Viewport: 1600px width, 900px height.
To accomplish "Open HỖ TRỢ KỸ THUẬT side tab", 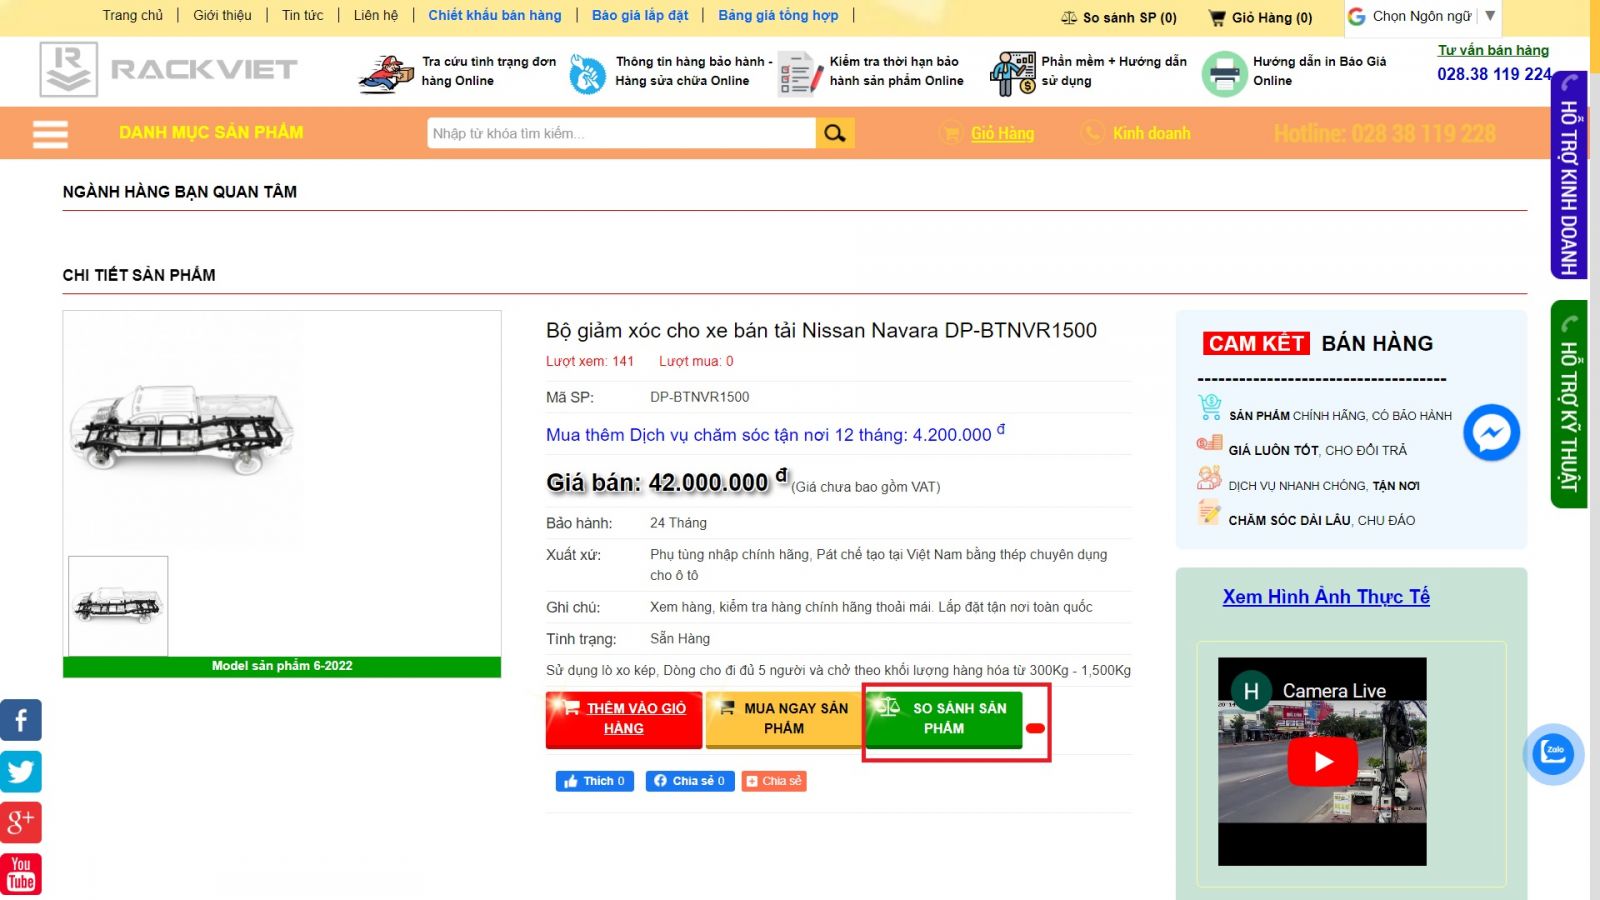I will [1569, 404].
